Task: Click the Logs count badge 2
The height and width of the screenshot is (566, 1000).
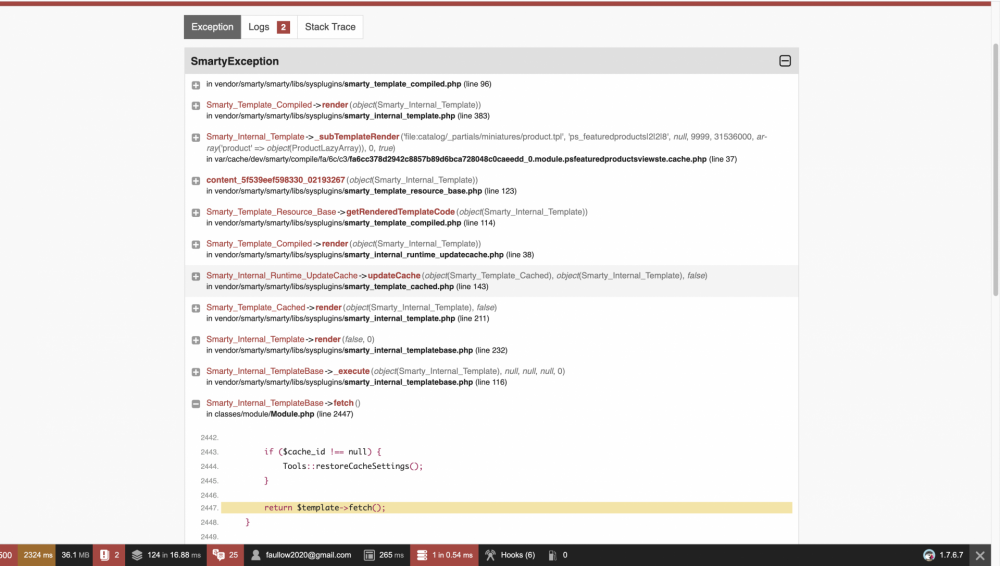Action: pos(283,27)
